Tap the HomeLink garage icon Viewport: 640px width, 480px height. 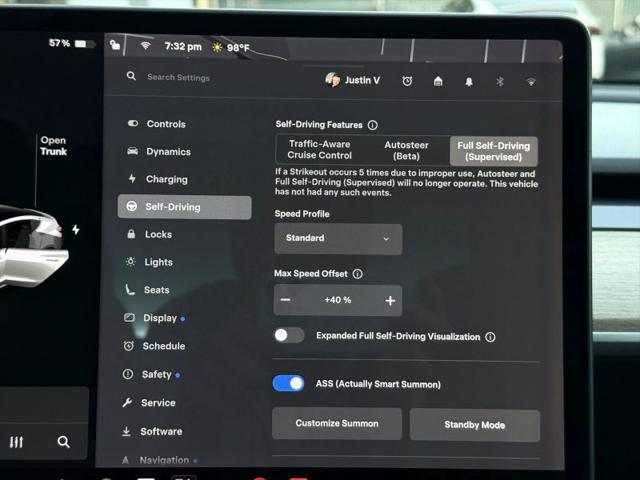[x=438, y=81]
